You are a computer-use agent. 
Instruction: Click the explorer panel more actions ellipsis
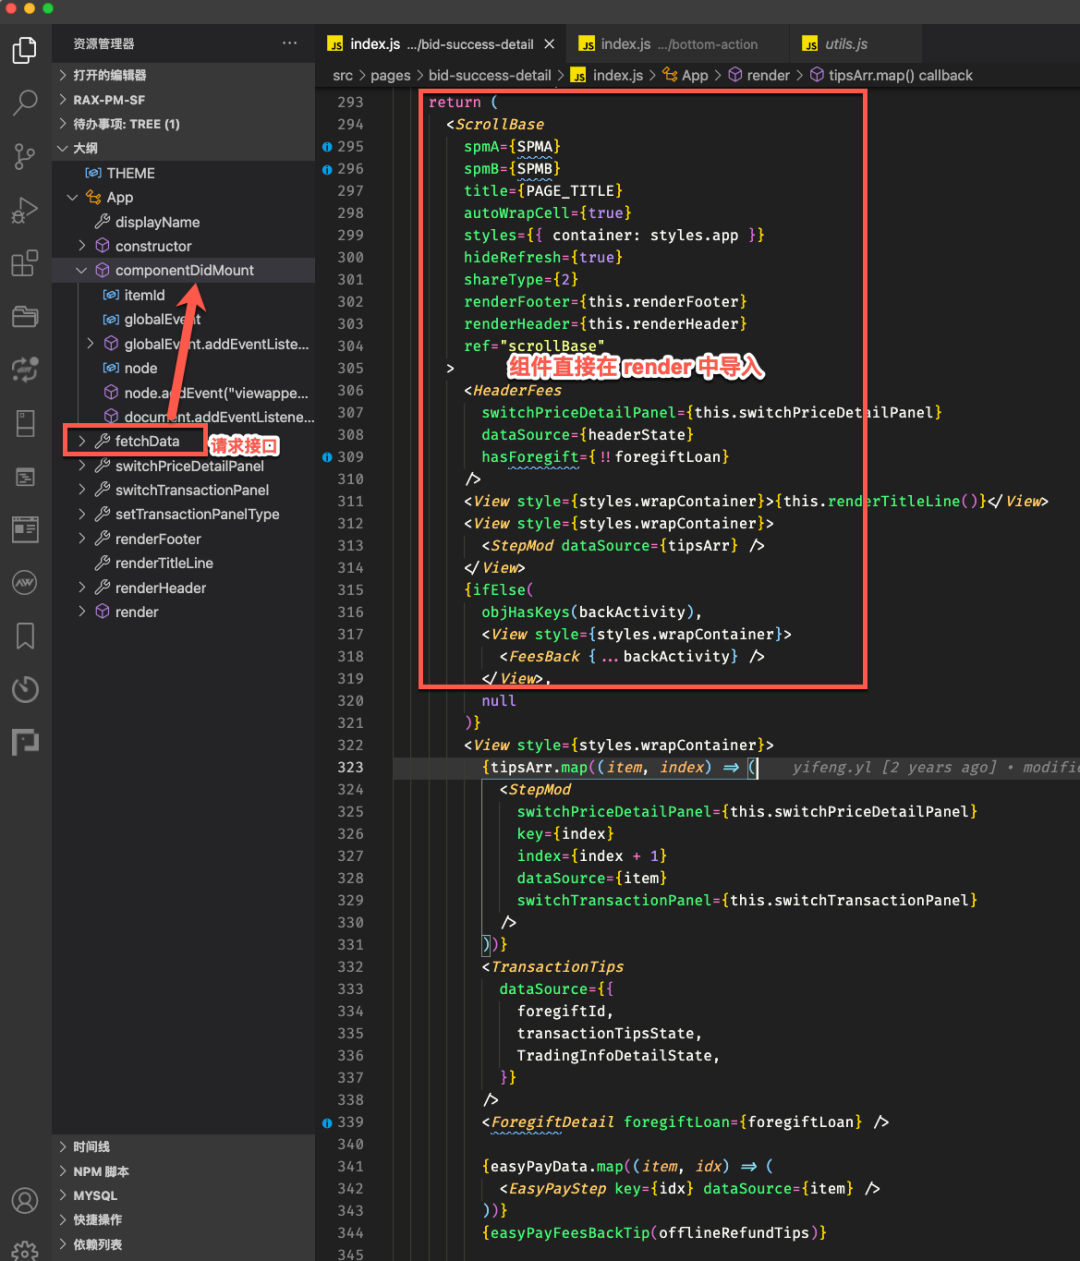coord(290,43)
